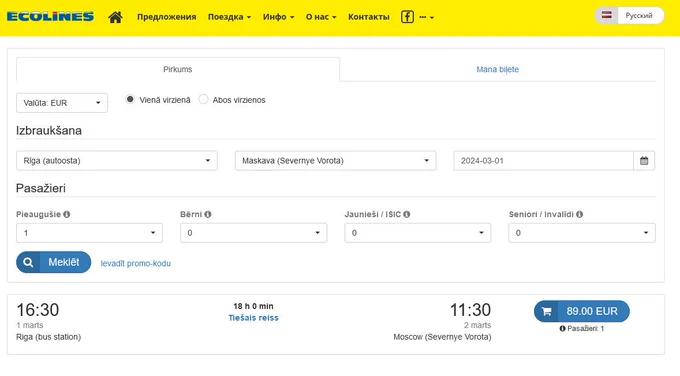This screenshot has height=376, width=680.
Task: Open the Предложения menu item
Action: click(167, 17)
